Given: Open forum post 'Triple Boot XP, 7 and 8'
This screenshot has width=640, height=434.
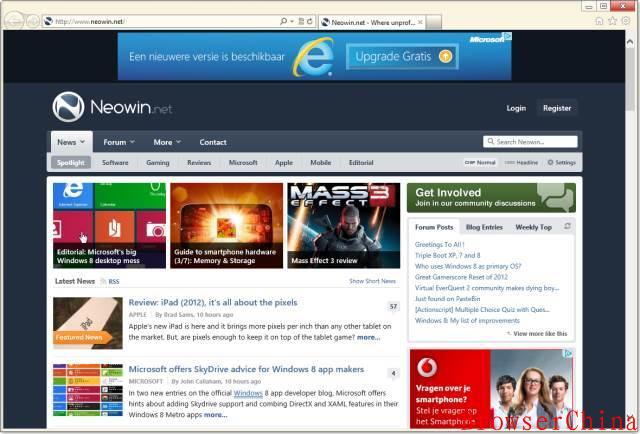Looking at the screenshot, I should tap(447, 255).
